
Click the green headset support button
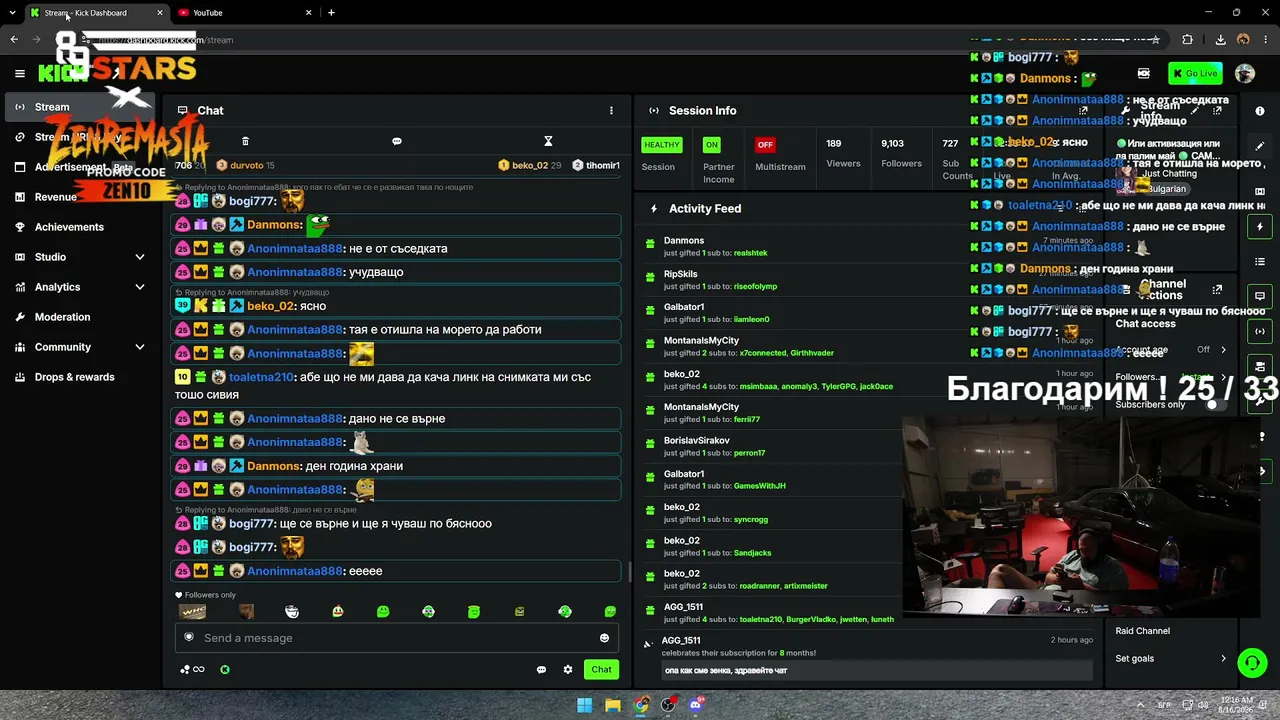coord(1252,662)
